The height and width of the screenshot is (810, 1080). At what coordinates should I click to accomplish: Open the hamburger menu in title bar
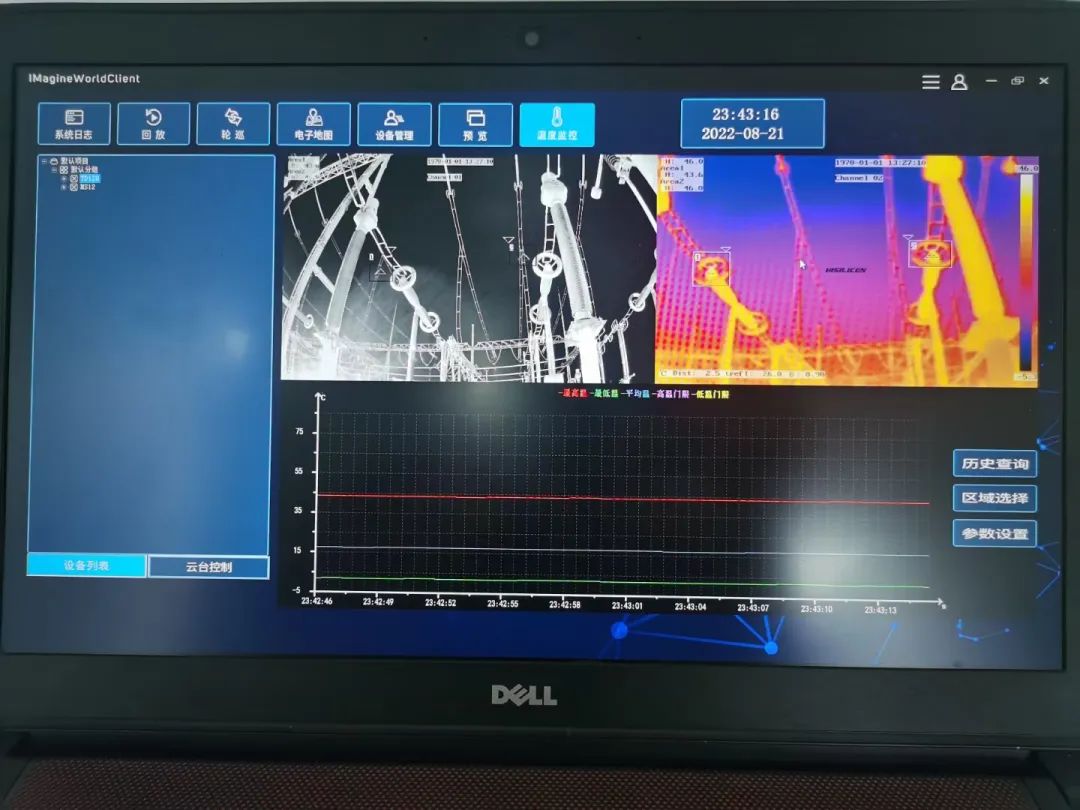(x=930, y=82)
